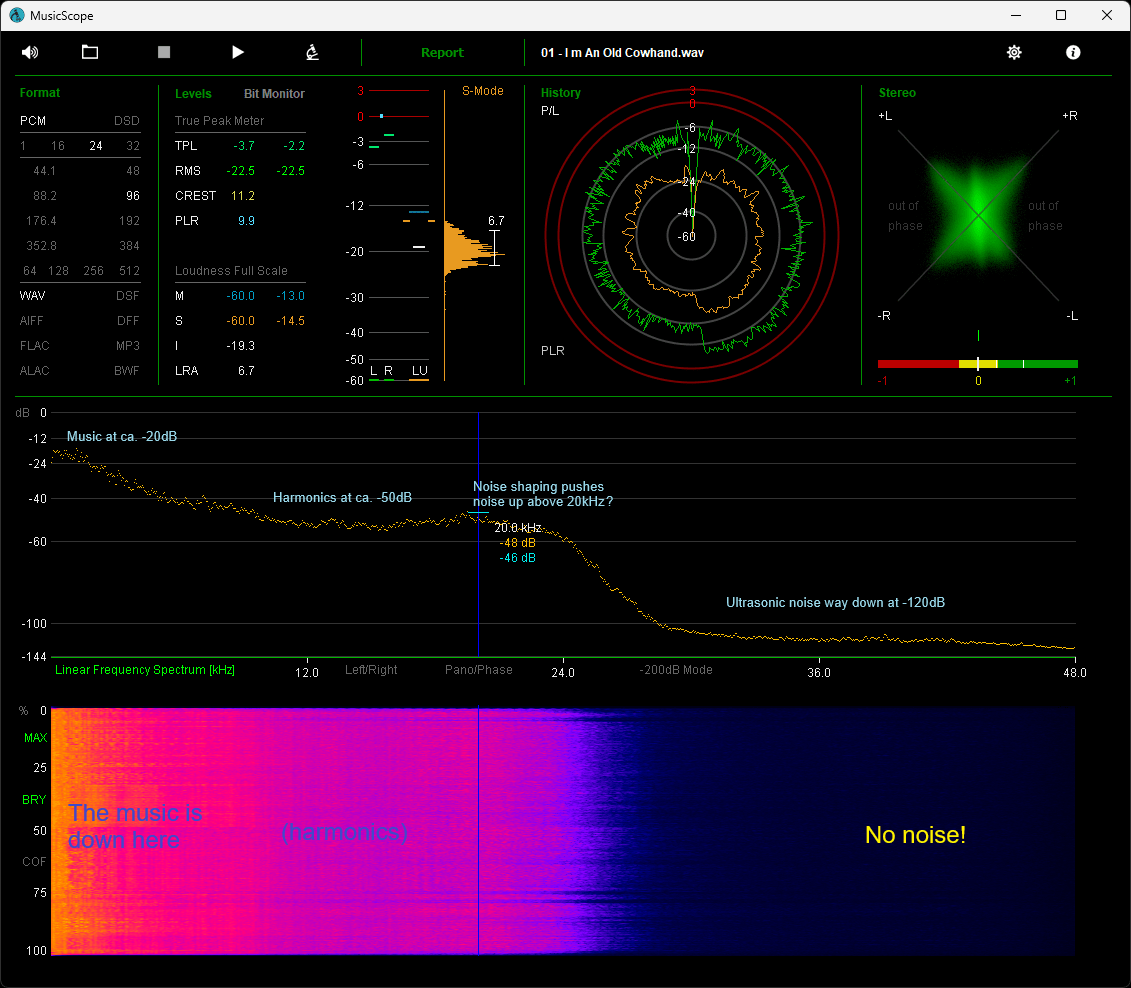The image size is (1131, 988).
Task: Click the S-Mode label
Action: click(x=483, y=91)
